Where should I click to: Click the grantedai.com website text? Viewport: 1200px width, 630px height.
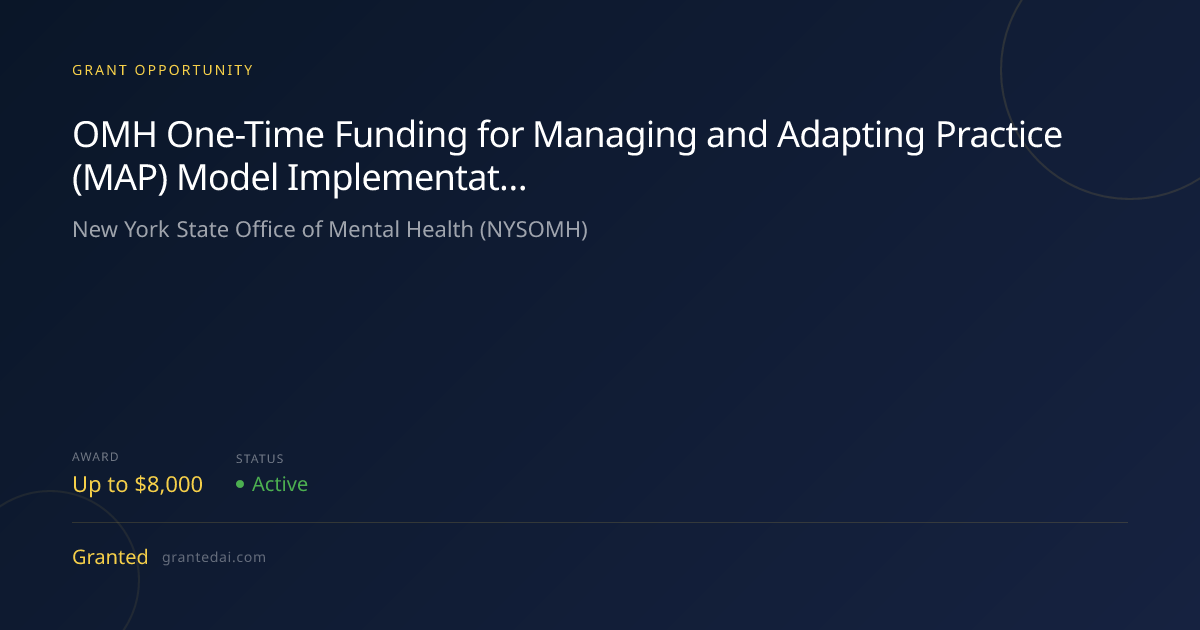tap(214, 558)
